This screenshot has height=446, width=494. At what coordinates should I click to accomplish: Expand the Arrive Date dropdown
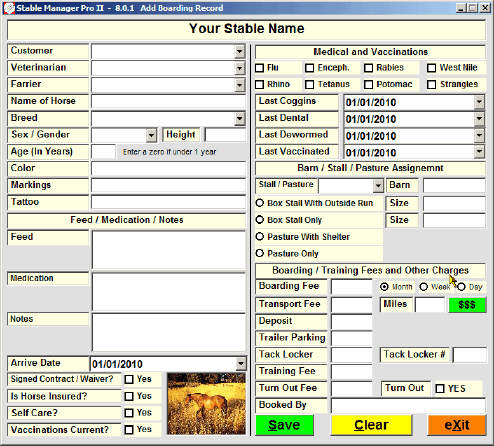(x=241, y=364)
